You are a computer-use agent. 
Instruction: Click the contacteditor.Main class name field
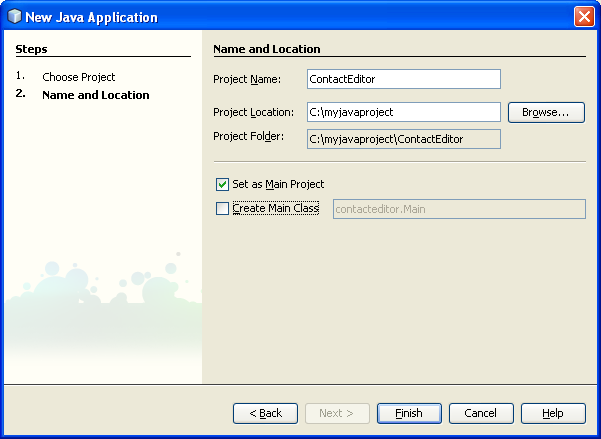[x=456, y=209]
